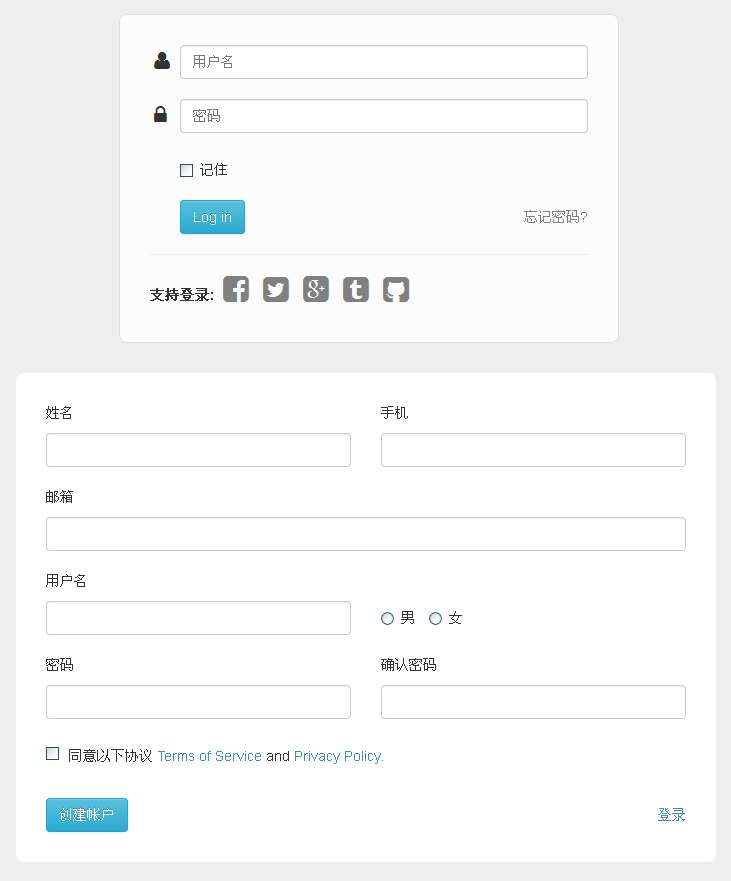Click the 邮箱 input field
The width and height of the screenshot is (731, 881).
coord(365,534)
